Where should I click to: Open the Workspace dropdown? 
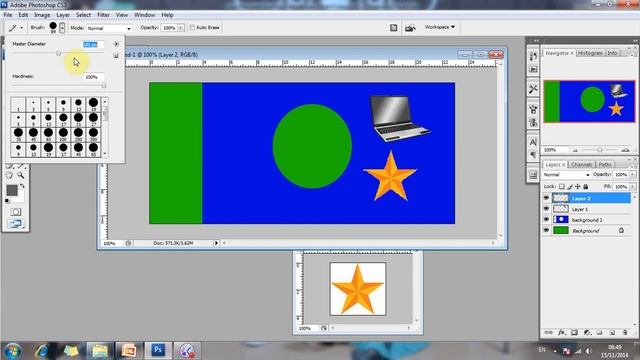[440, 27]
